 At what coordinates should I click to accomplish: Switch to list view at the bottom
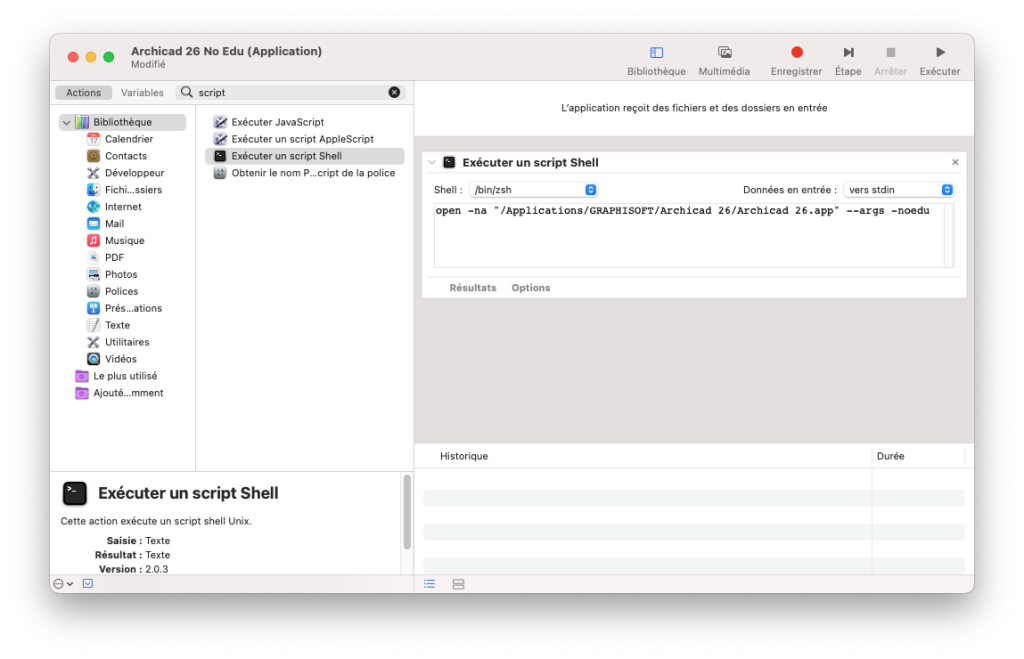point(429,584)
